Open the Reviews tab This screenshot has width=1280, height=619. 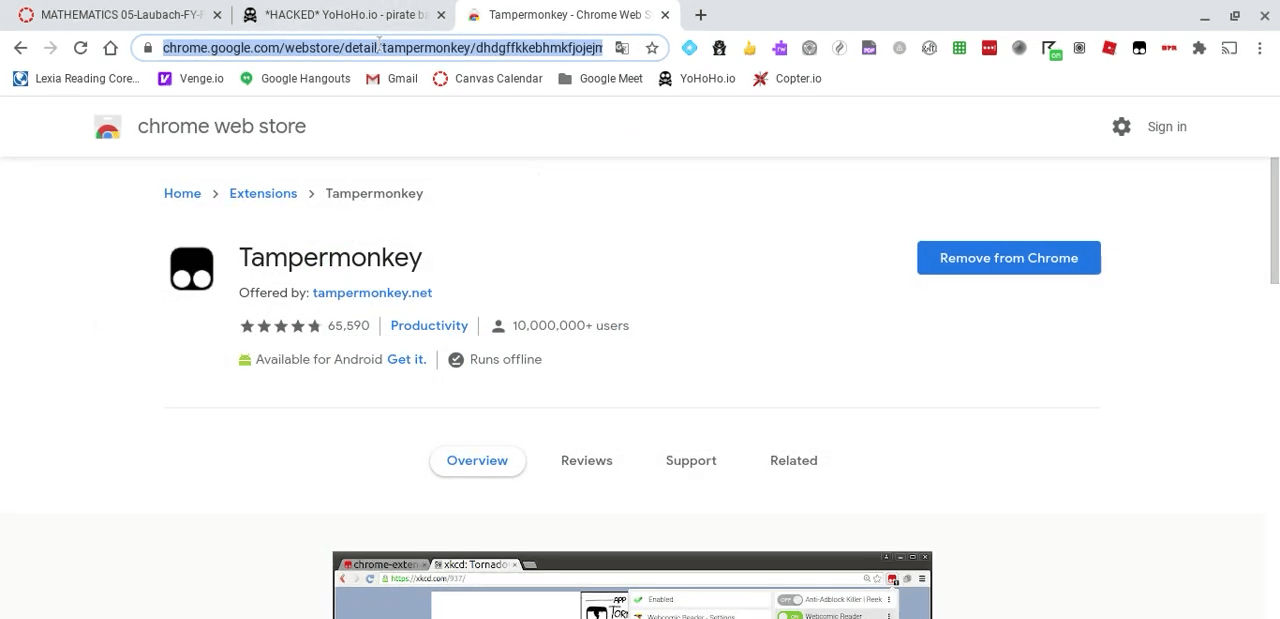tap(586, 461)
